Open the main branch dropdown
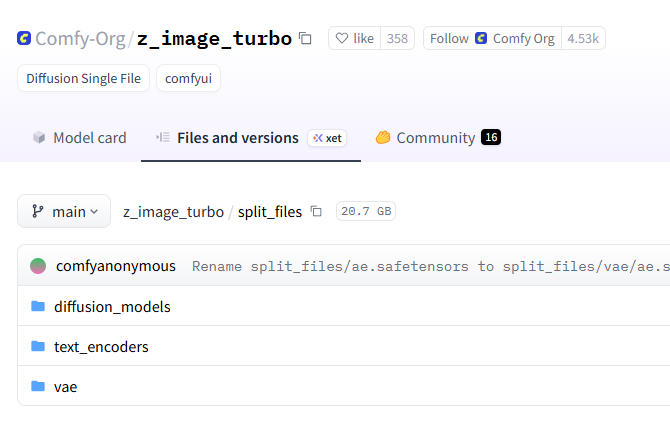The image size is (670, 422). [64, 211]
